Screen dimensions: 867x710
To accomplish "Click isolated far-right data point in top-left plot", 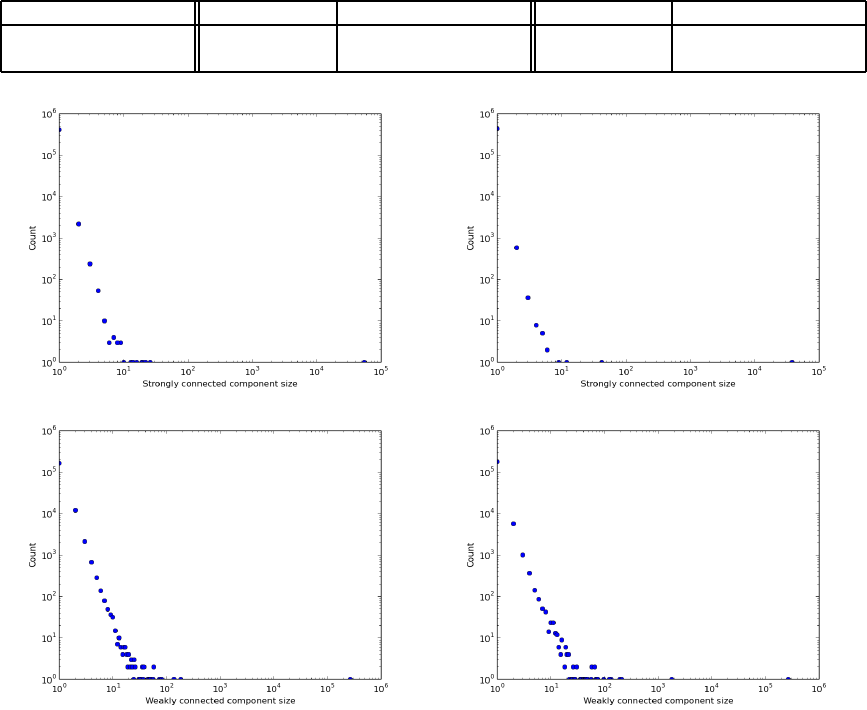I will pos(364,362).
